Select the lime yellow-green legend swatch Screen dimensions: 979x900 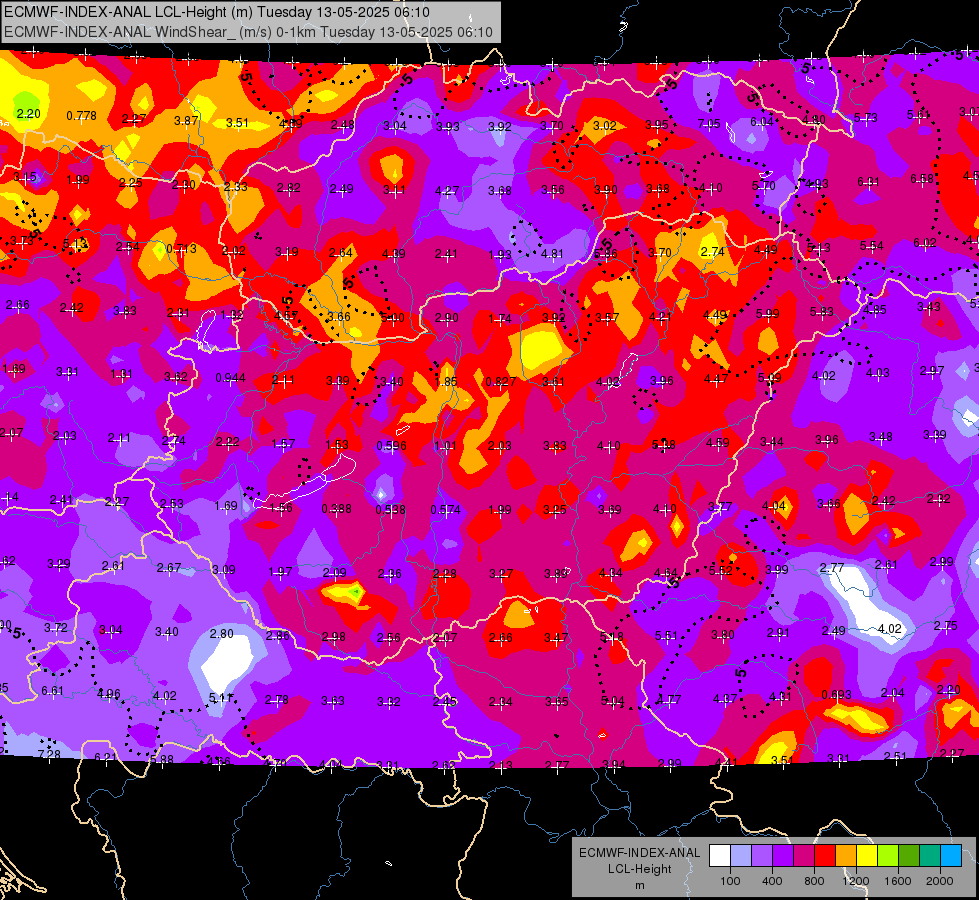888,856
